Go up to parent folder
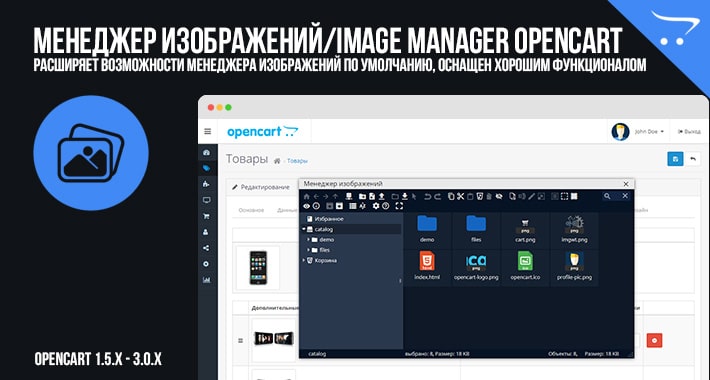This screenshot has height=380, width=710. tap(336, 196)
